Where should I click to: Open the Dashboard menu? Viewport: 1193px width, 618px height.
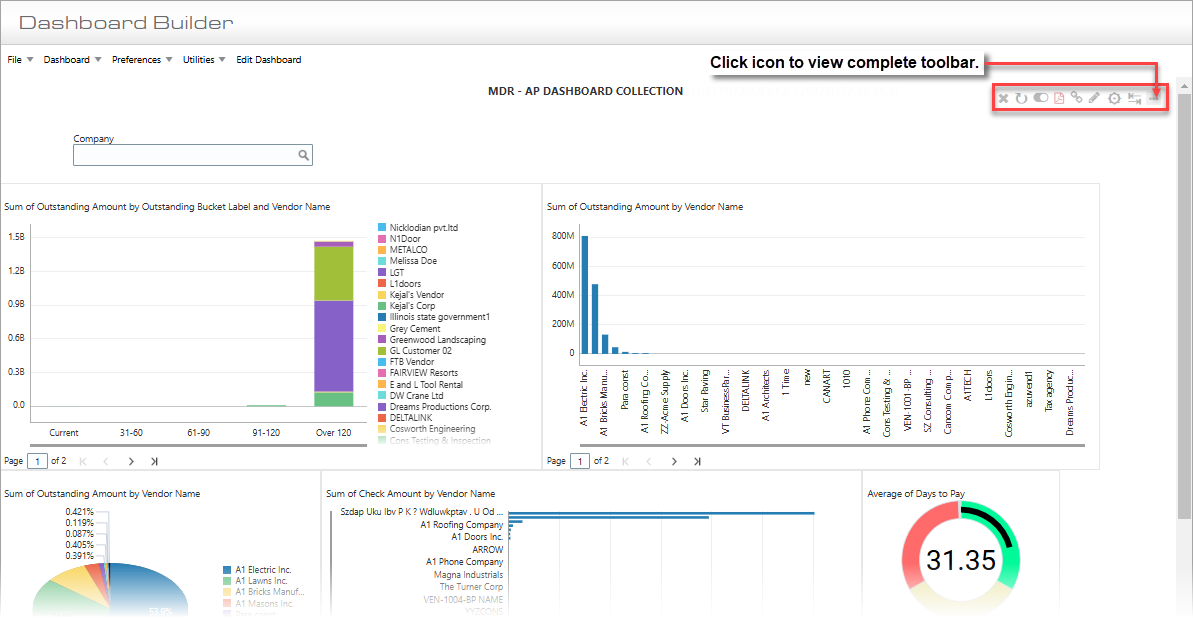click(72, 60)
